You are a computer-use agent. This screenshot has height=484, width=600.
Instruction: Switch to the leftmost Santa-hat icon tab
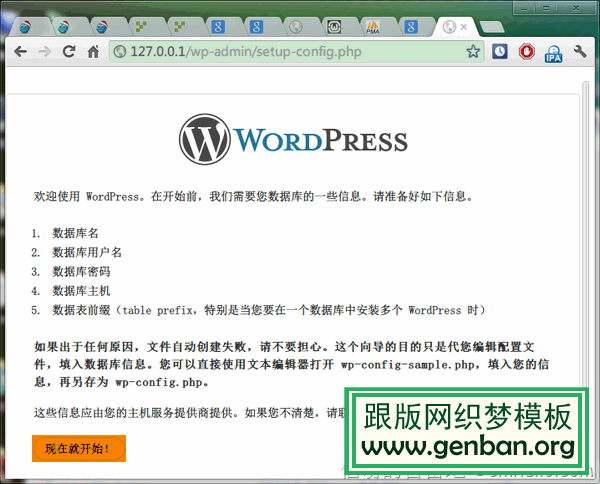pos(25,27)
